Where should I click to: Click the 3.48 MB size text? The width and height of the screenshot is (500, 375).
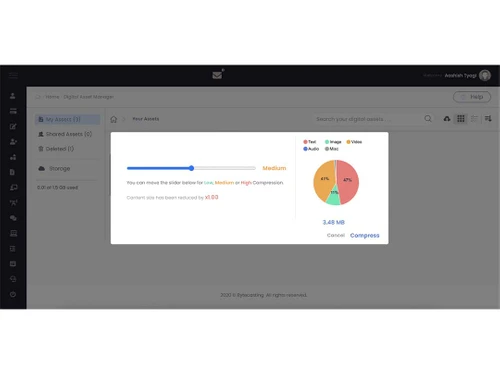334,222
